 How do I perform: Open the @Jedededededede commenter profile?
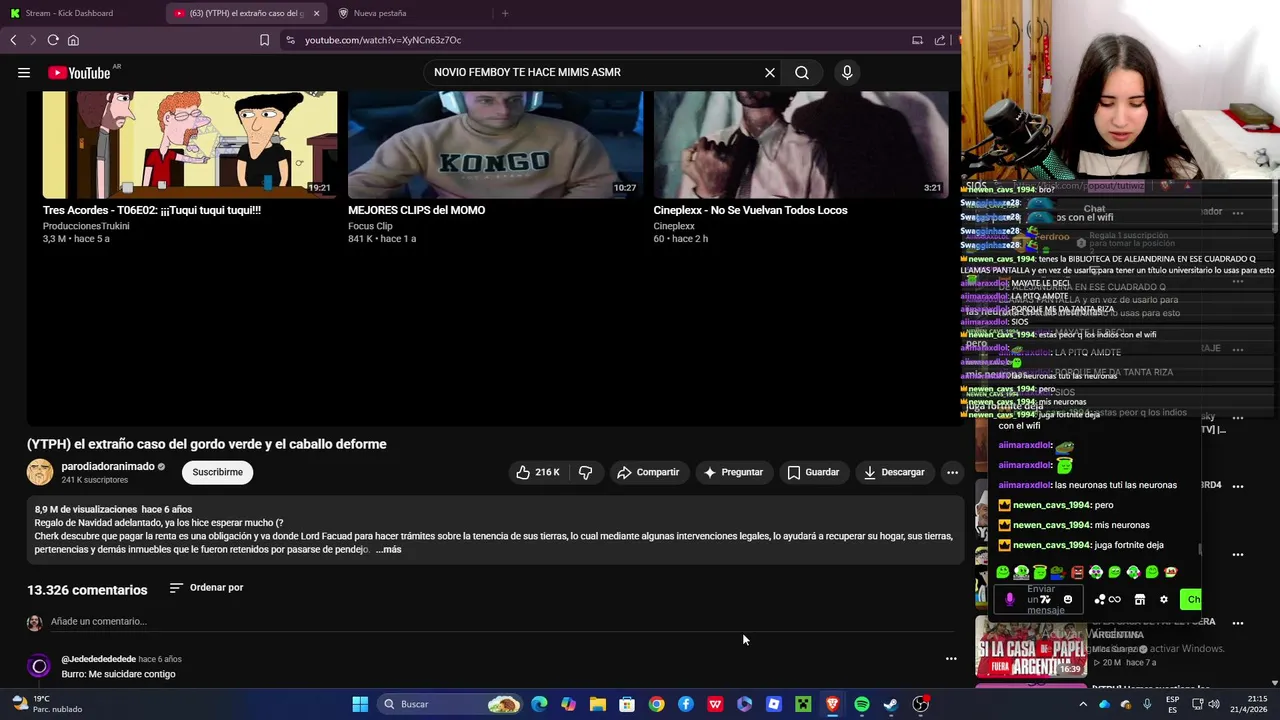[x=98, y=659]
